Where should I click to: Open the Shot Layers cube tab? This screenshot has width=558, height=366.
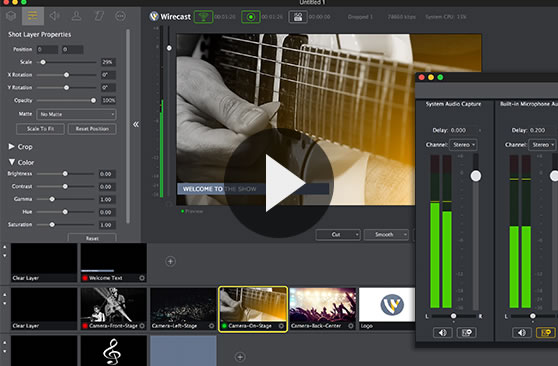(x=11, y=16)
